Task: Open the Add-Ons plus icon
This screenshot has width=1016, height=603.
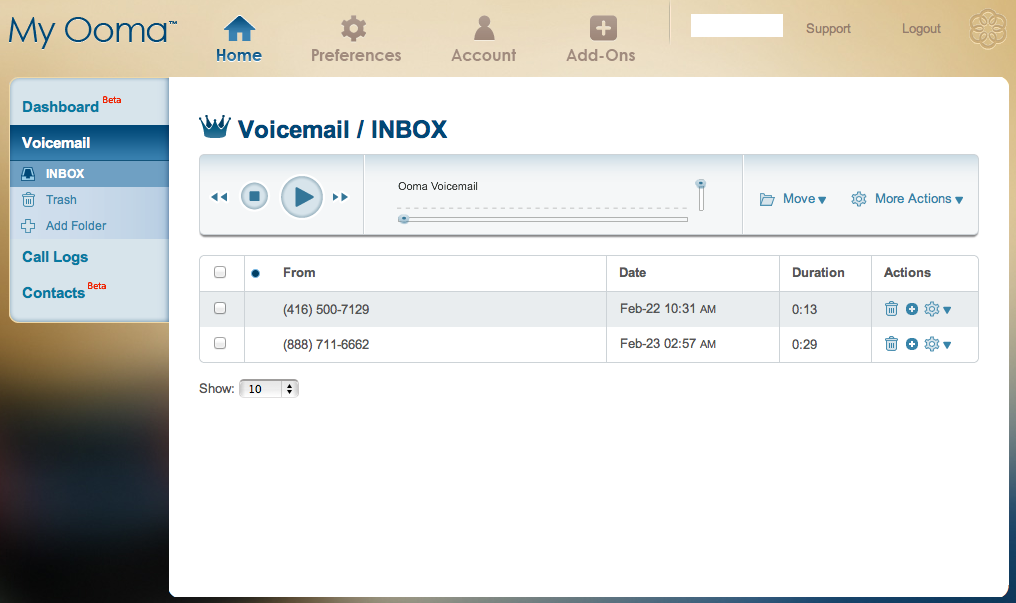Action: [603, 28]
